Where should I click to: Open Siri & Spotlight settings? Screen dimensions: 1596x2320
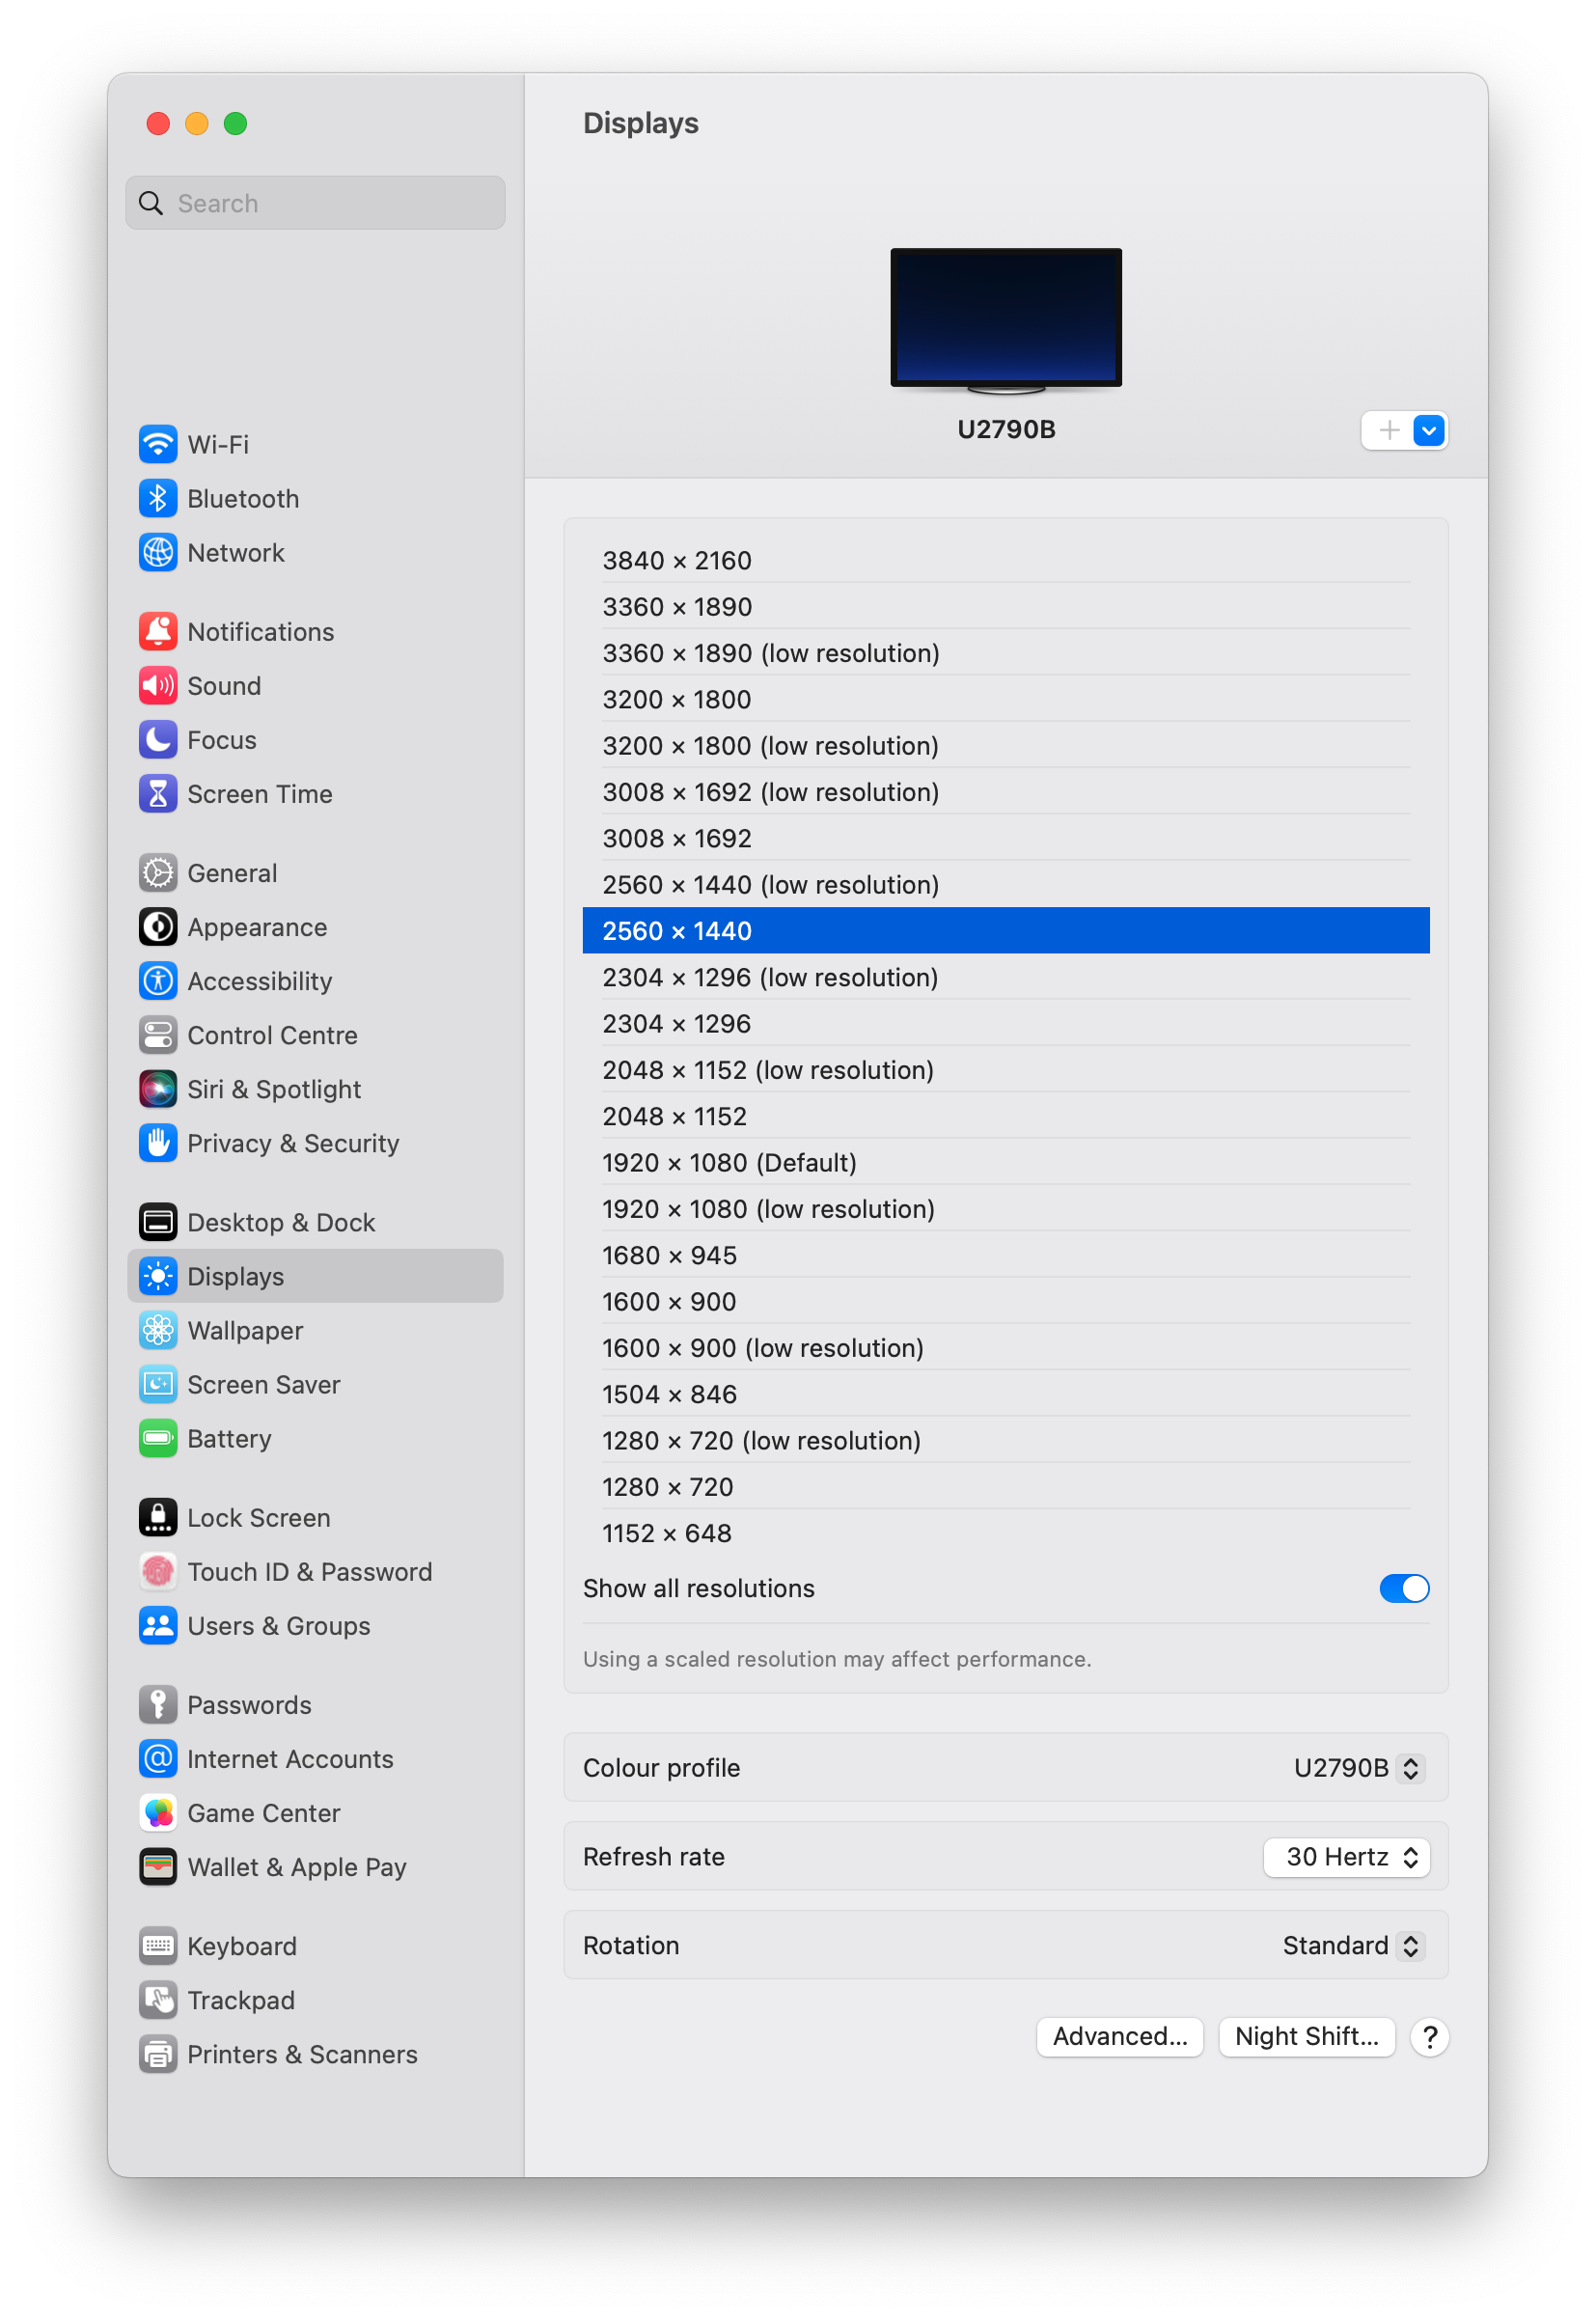[274, 1089]
